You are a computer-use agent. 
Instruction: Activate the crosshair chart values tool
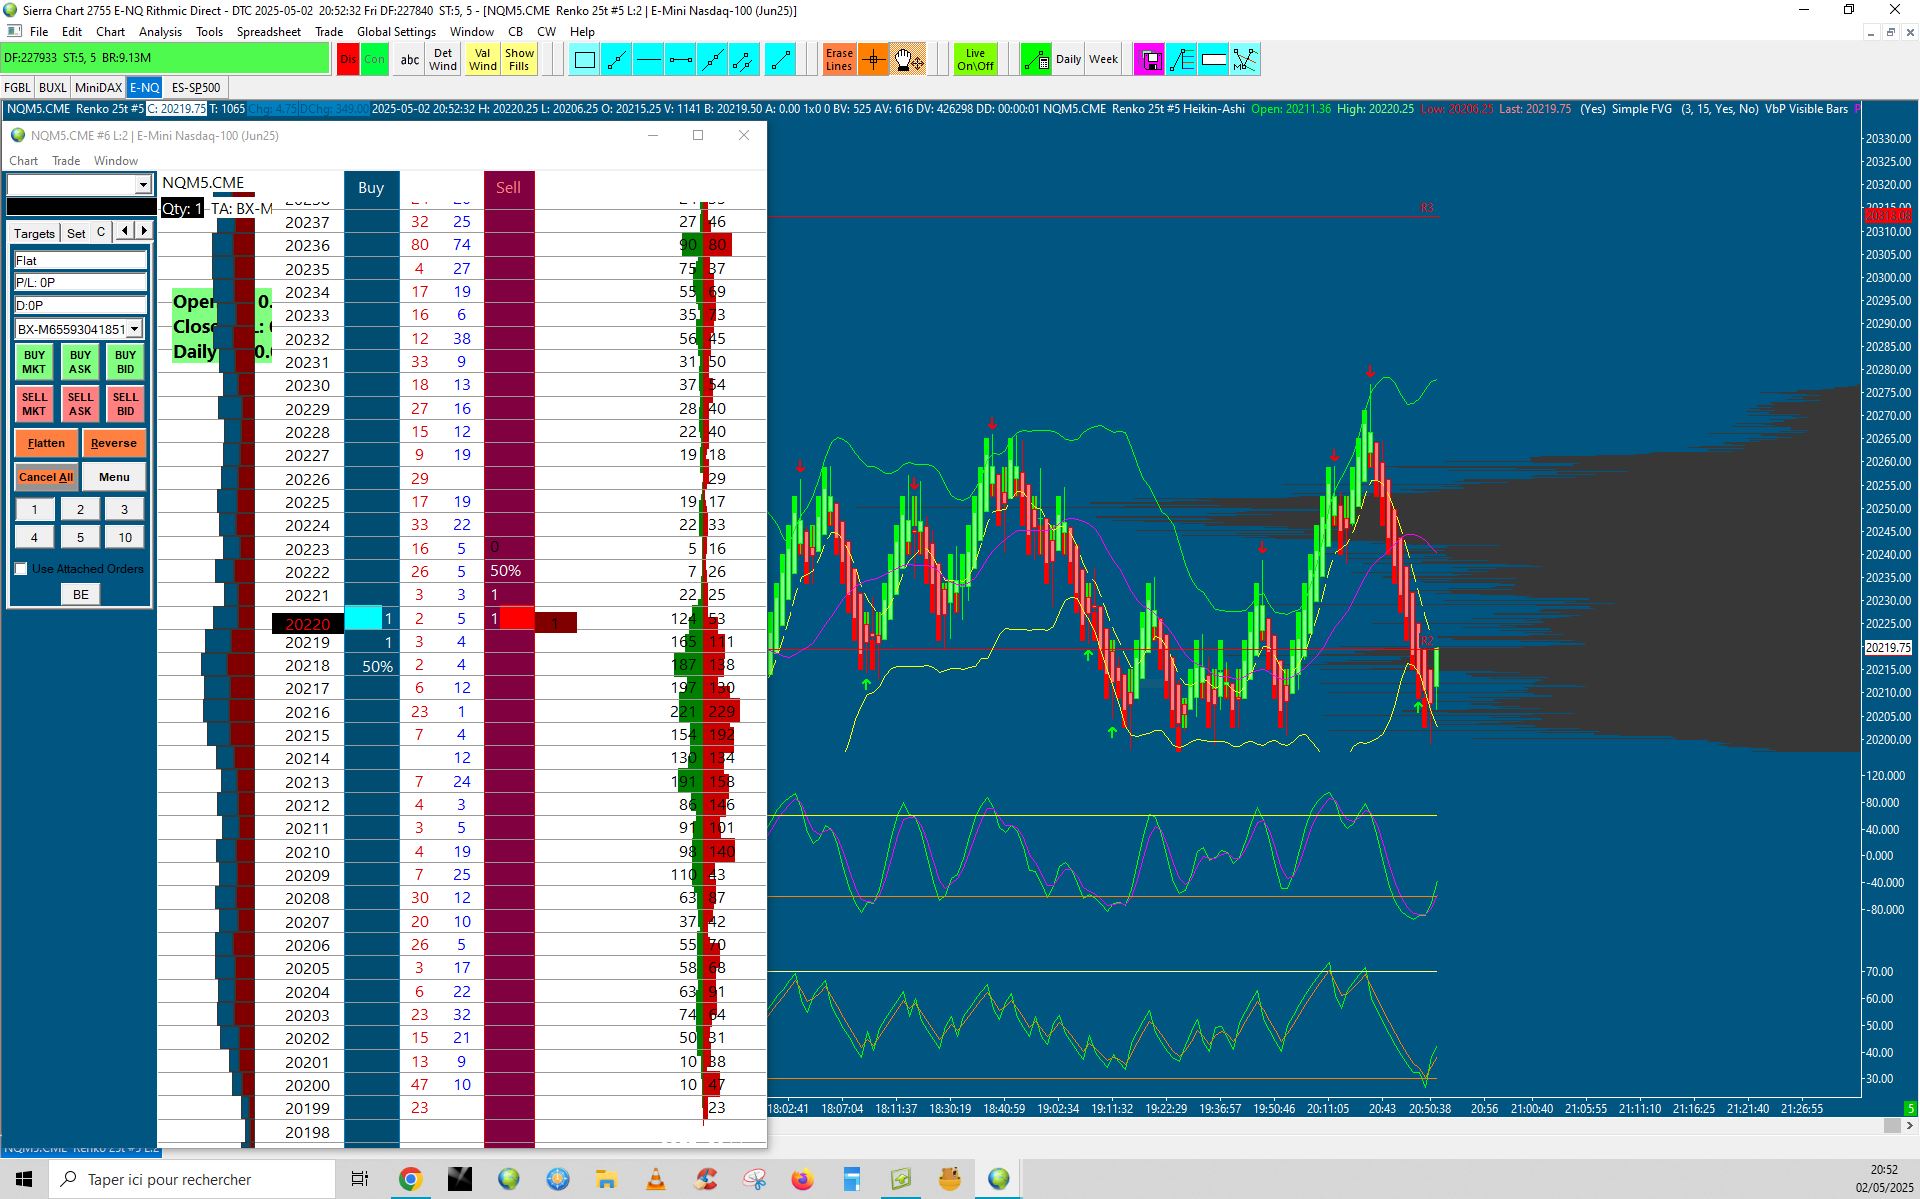click(x=873, y=60)
